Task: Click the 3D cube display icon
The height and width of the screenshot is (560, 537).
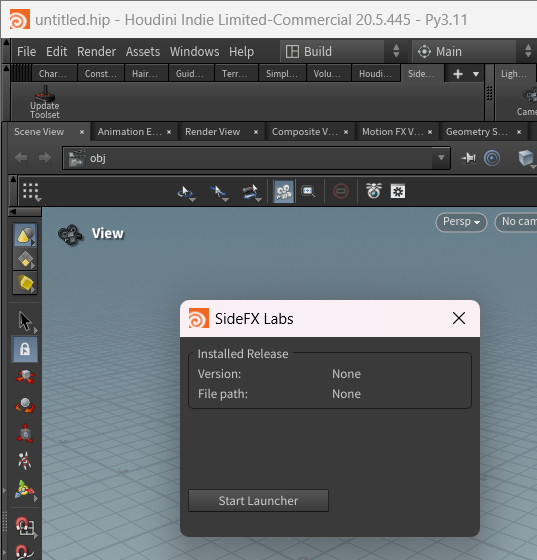Action: (527, 158)
